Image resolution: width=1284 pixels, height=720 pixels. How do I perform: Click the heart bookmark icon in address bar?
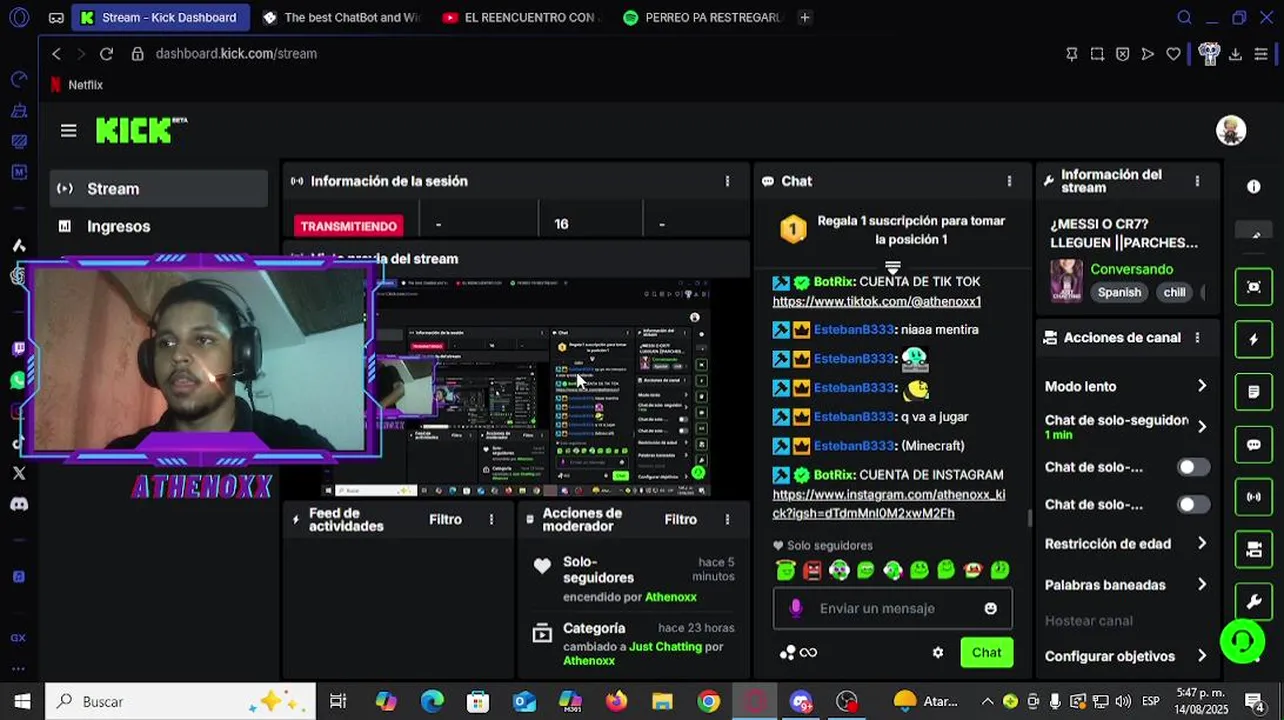click(1173, 54)
